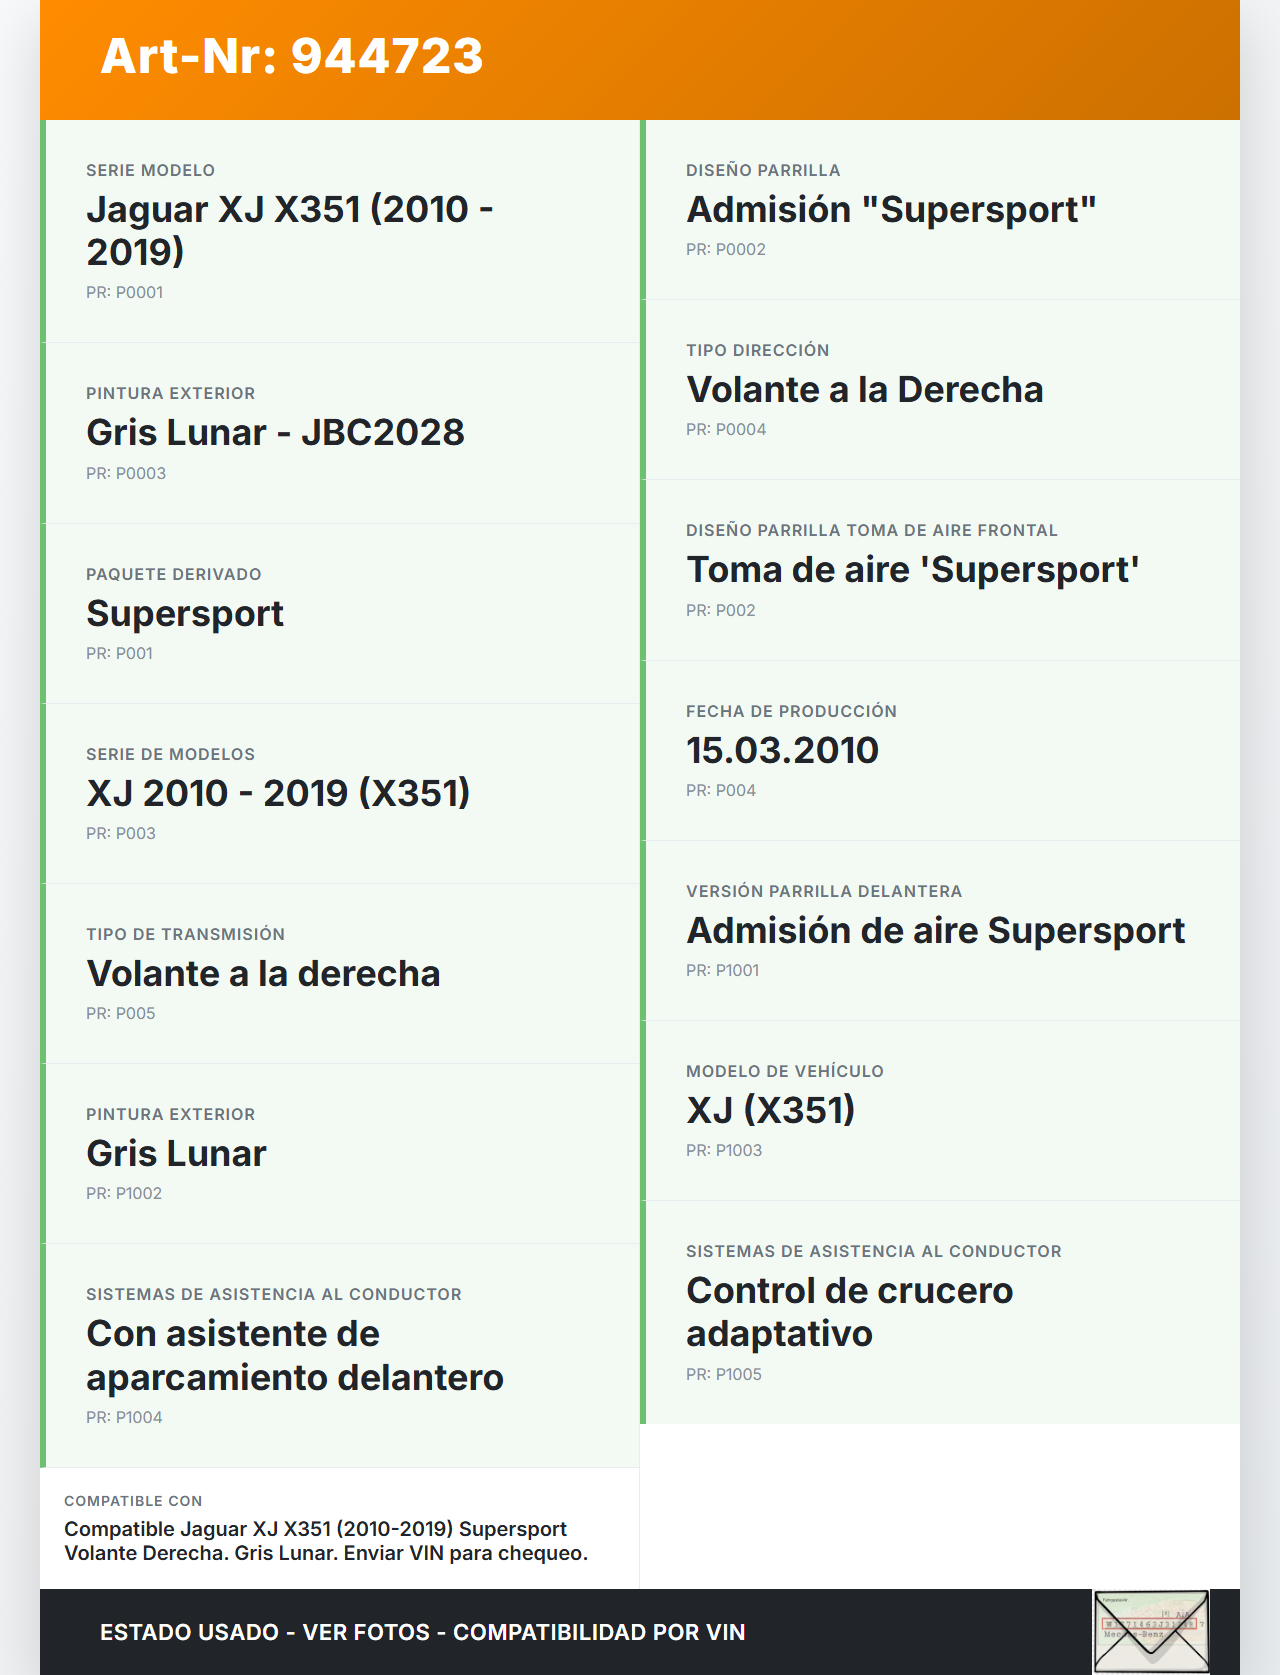Click the Art-Nr: 944723 heading
Image resolution: width=1280 pixels, height=1675 pixels.
click(292, 56)
